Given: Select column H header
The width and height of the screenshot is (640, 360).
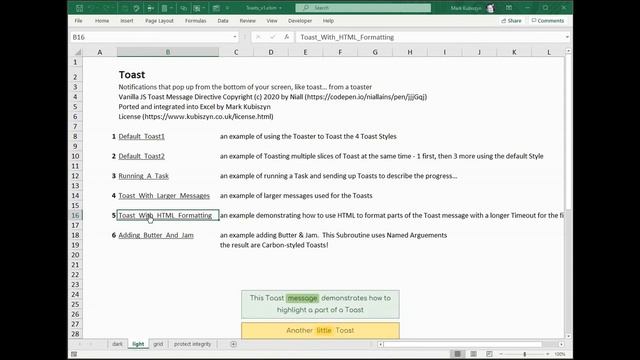Looking at the screenshot, I should [x=410, y=52].
